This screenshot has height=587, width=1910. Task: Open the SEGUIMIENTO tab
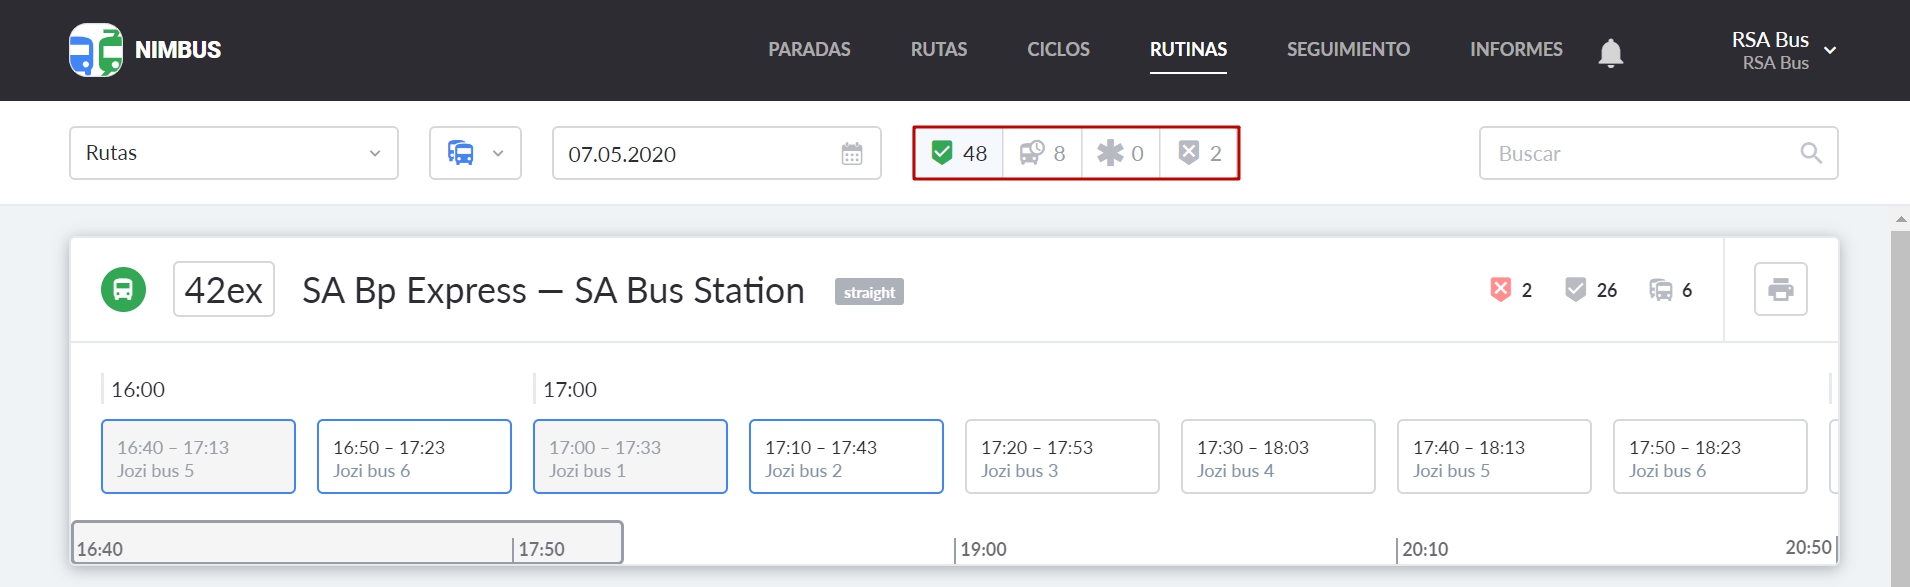coord(1348,49)
